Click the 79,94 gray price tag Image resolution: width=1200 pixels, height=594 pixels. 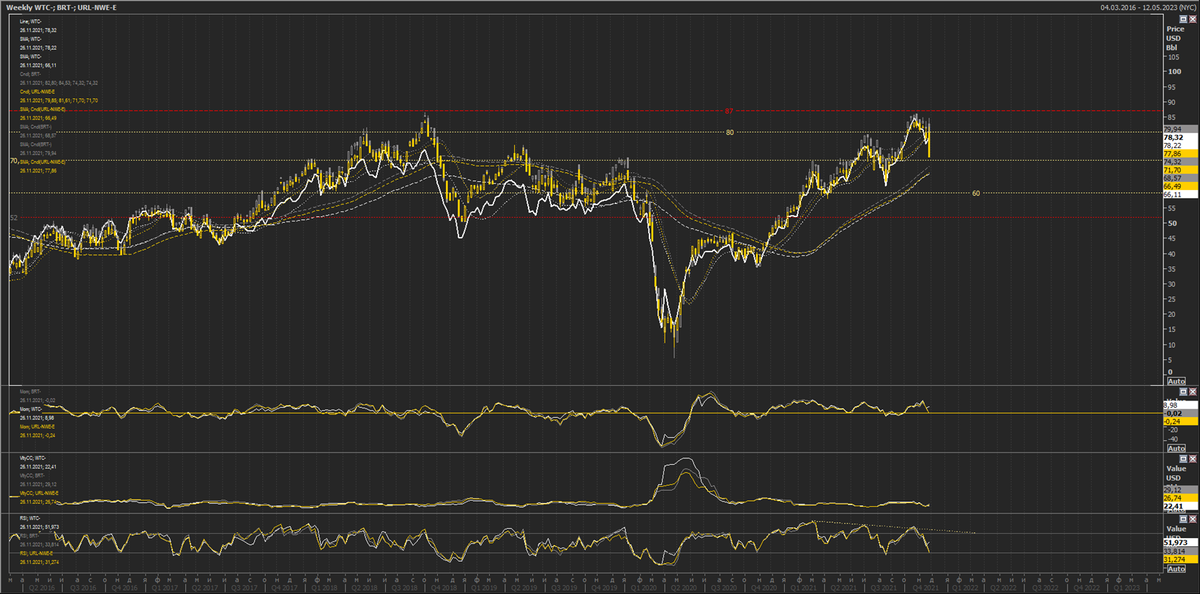point(1180,129)
